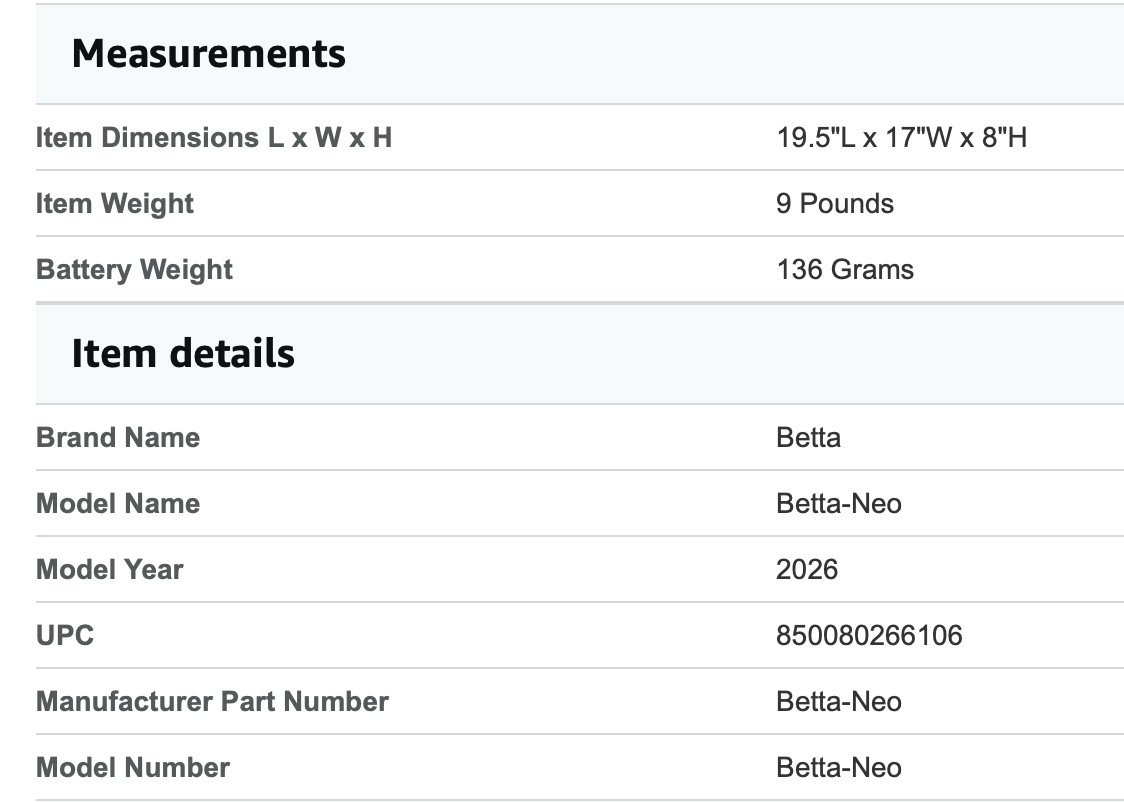Select the Item Dimensions L x W x H label
Viewport: 1124px width, 802px height.
(x=214, y=138)
